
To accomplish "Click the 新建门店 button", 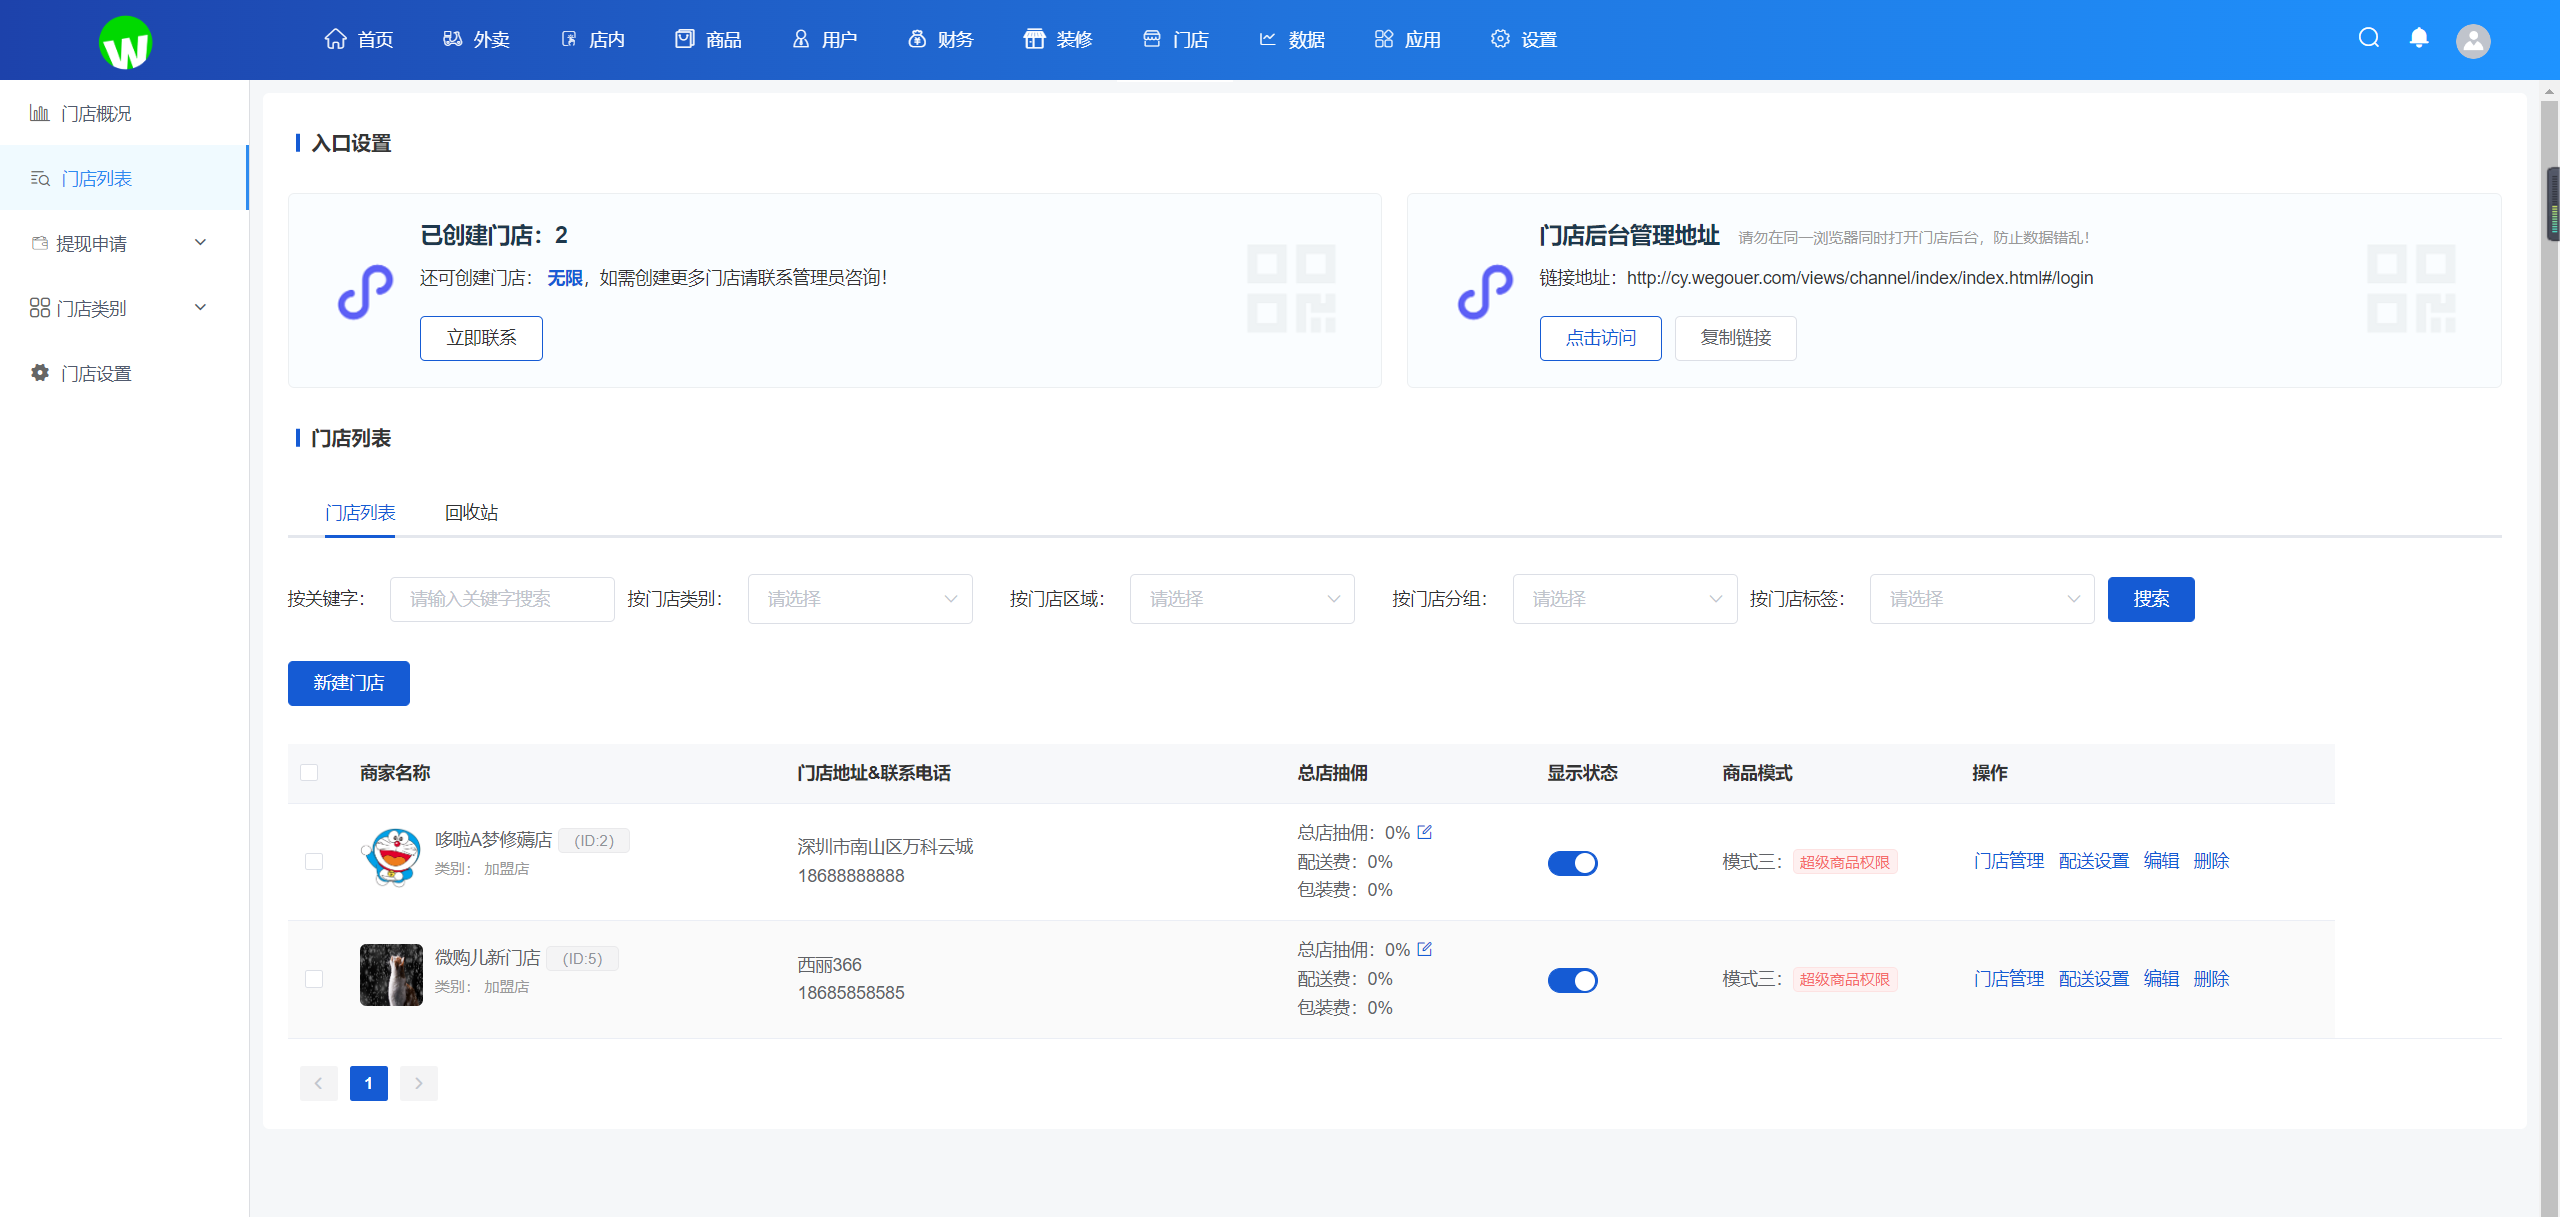I will coord(349,683).
